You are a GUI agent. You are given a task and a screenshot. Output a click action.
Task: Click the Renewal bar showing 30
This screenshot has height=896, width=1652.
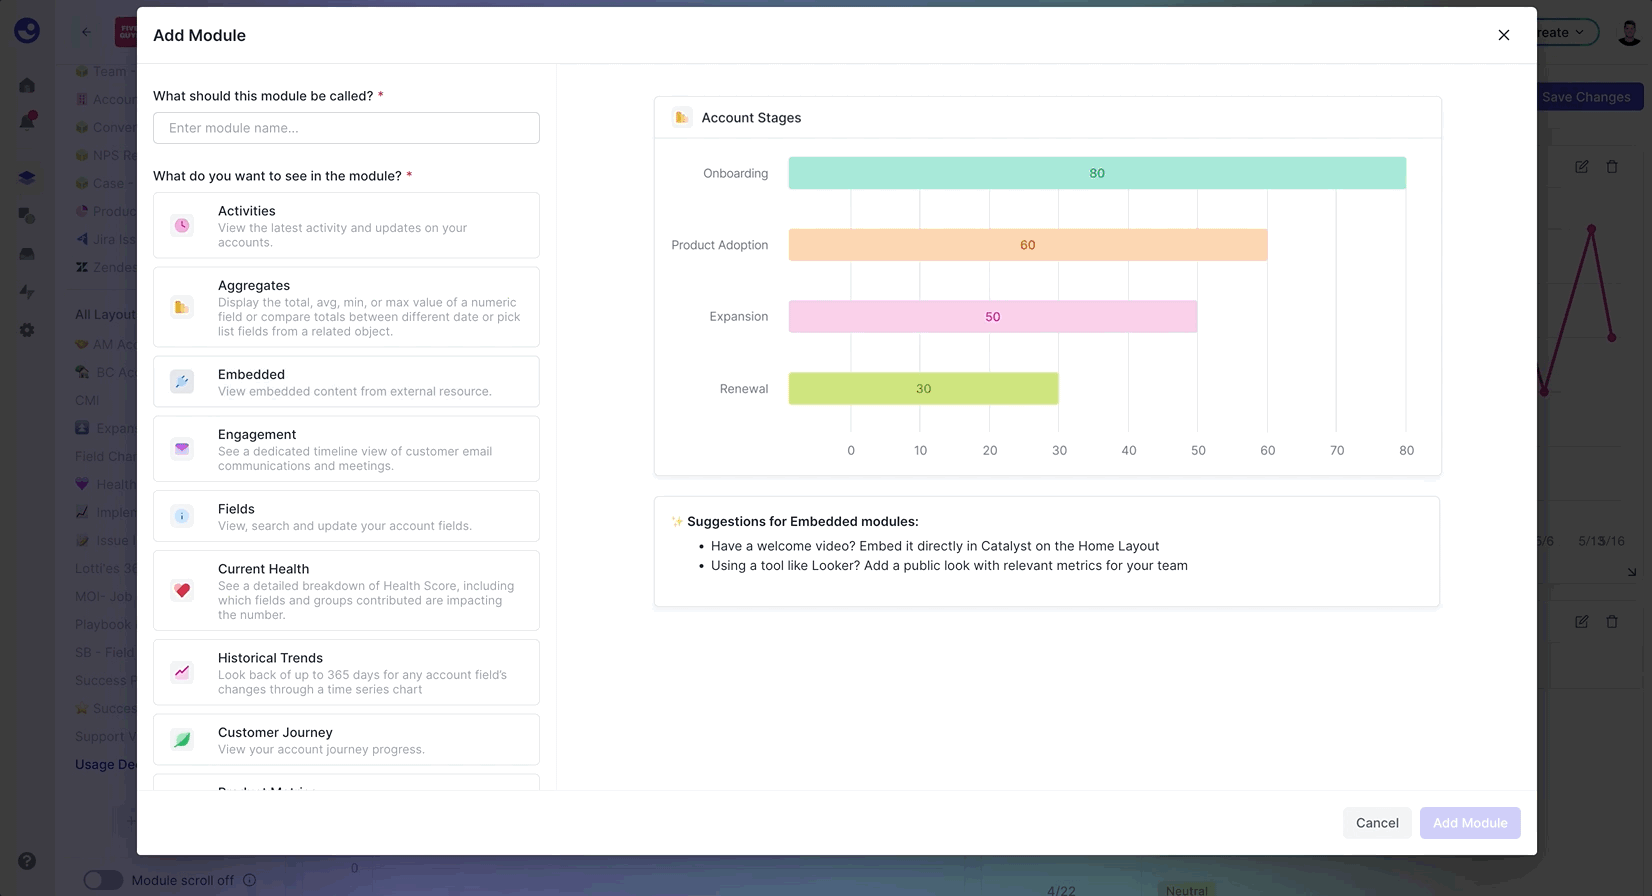tap(923, 389)
